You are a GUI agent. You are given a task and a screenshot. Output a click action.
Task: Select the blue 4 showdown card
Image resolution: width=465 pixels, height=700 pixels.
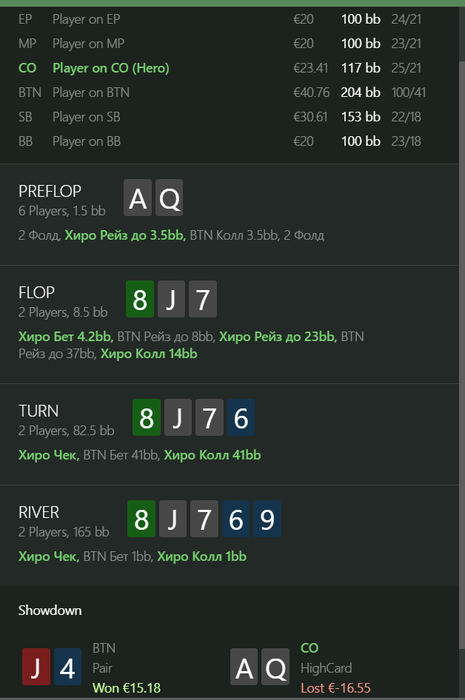[67, 667]
